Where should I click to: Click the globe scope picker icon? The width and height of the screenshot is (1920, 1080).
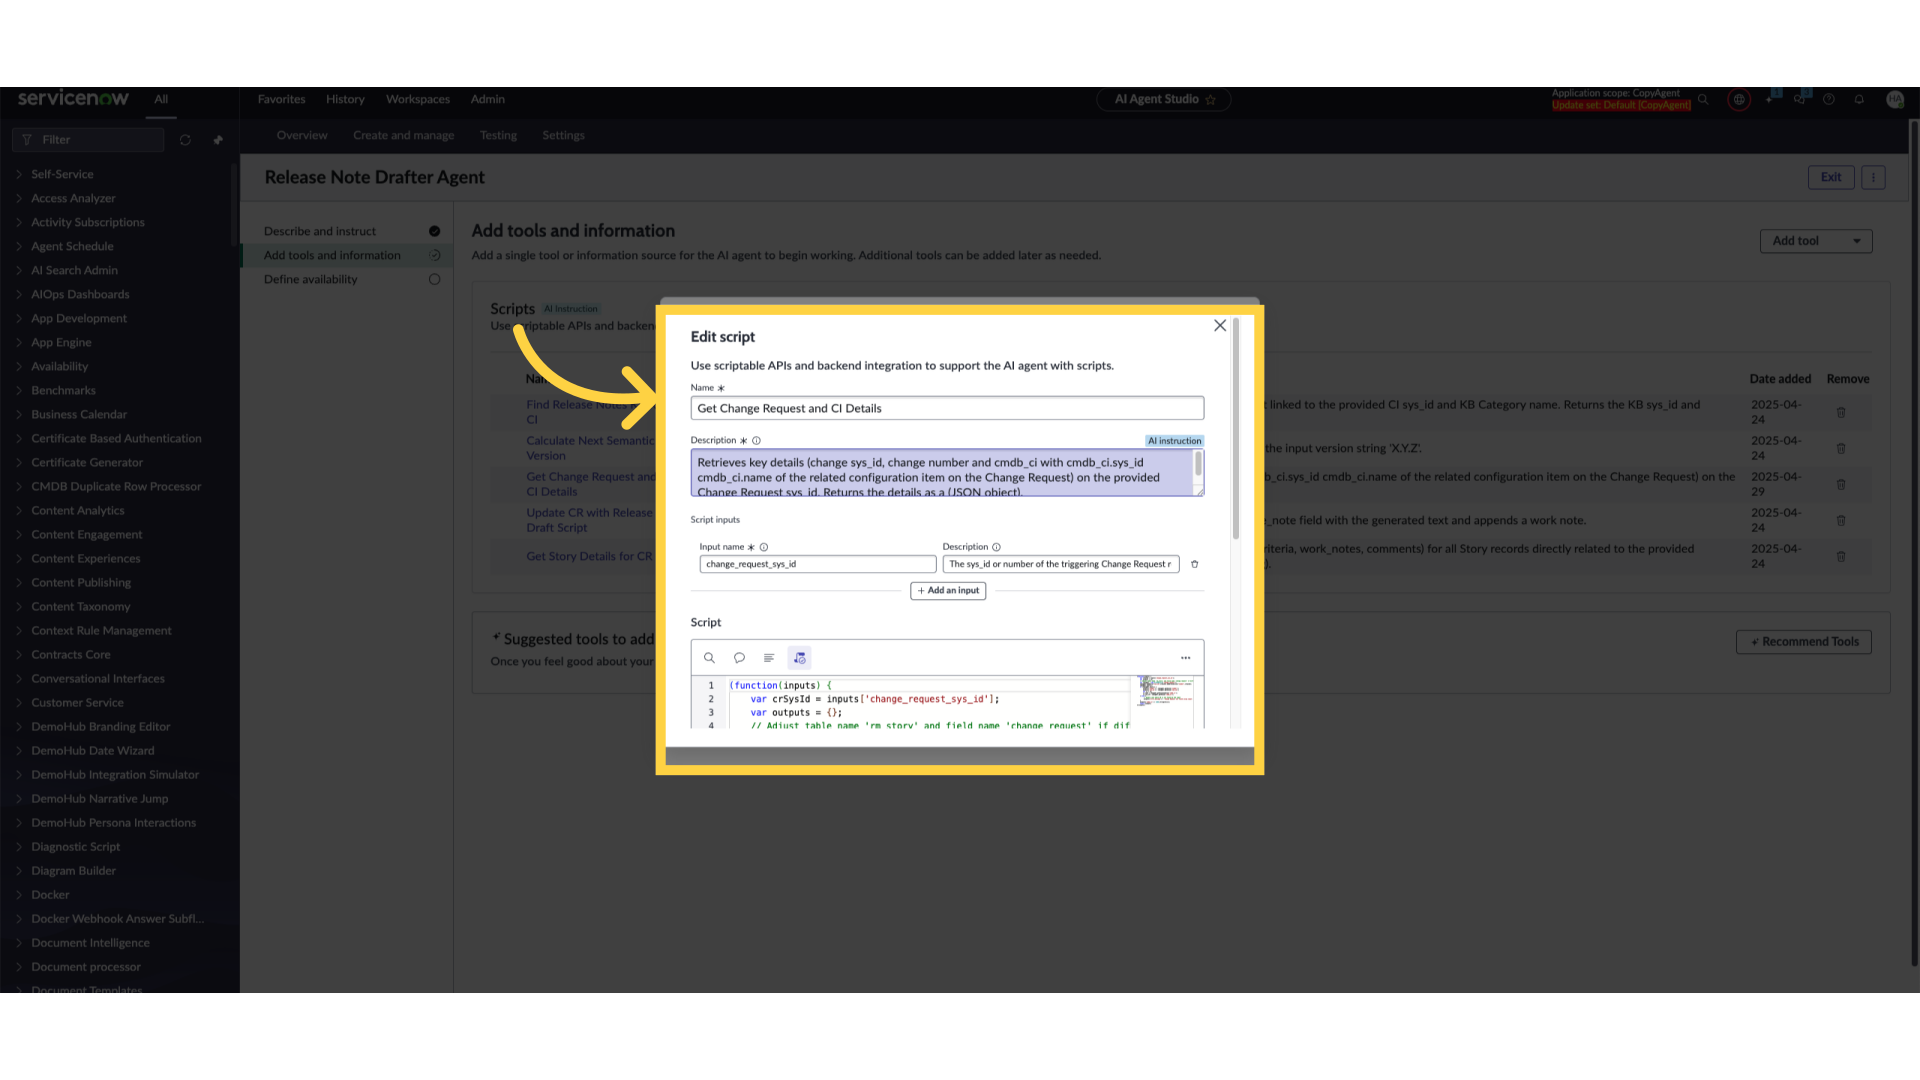pos(1739,100)
